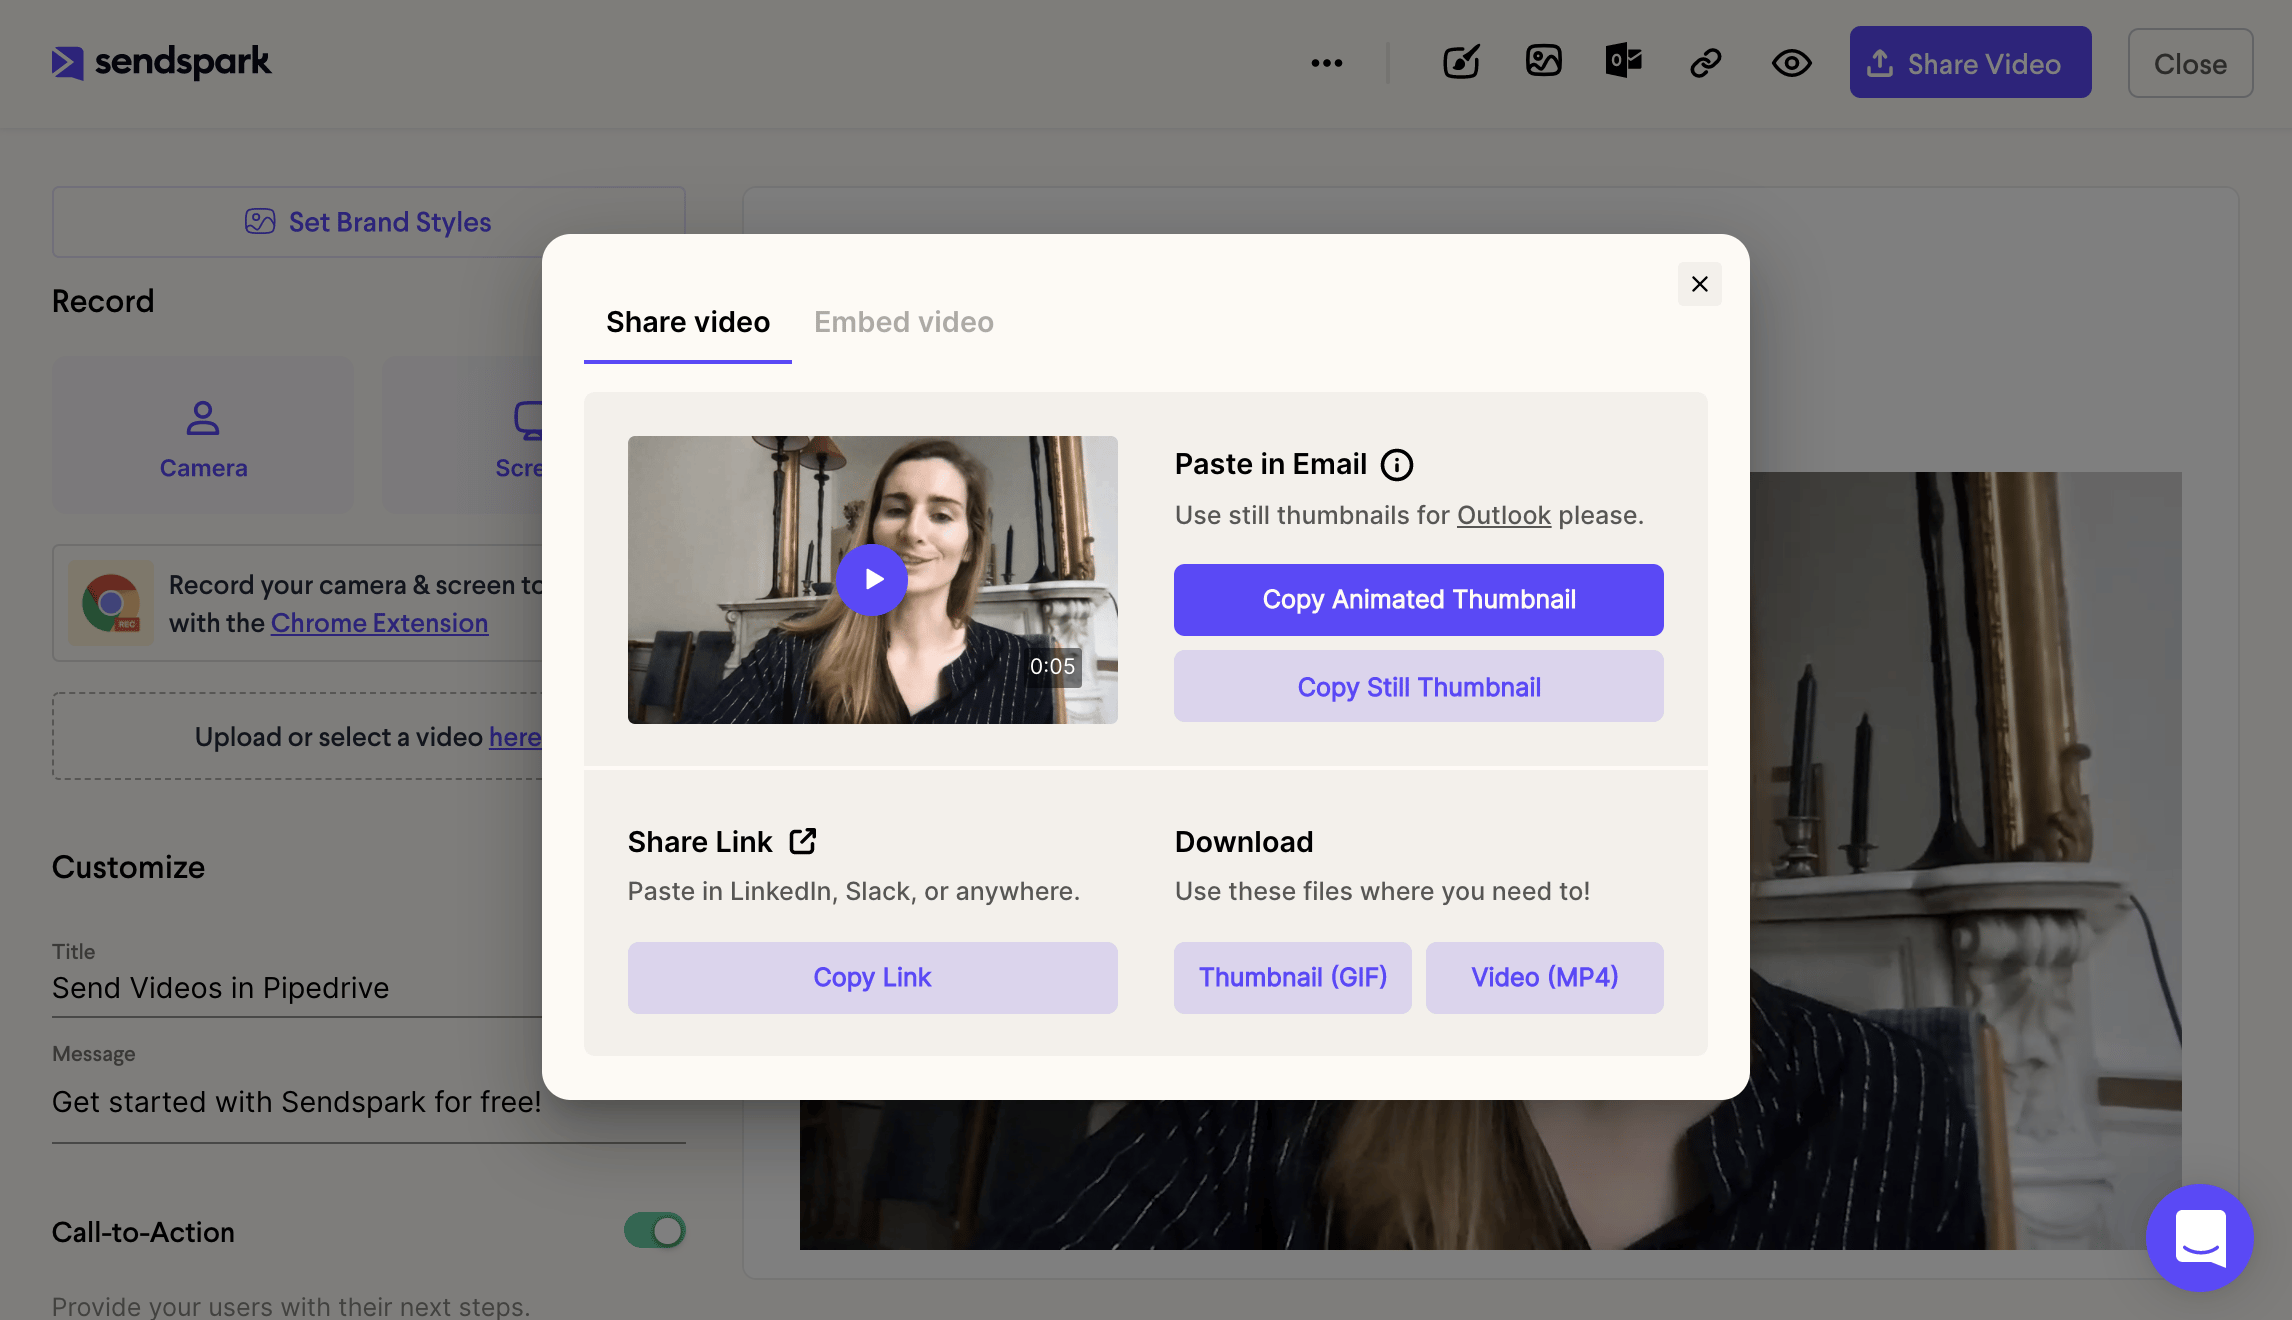This screenshot has height=1320, width=2292.
Task: Open the Outlook link in dialog text
Action: coord(1504,515)
